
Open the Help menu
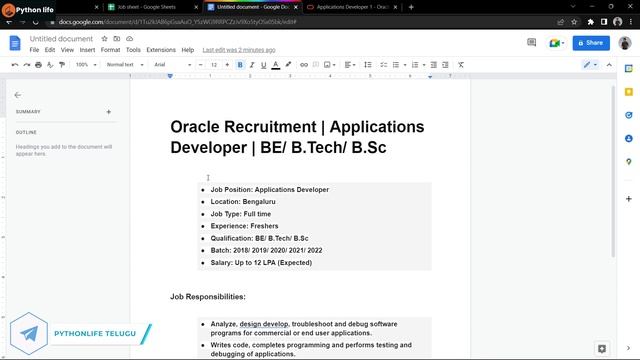(188, 50)
